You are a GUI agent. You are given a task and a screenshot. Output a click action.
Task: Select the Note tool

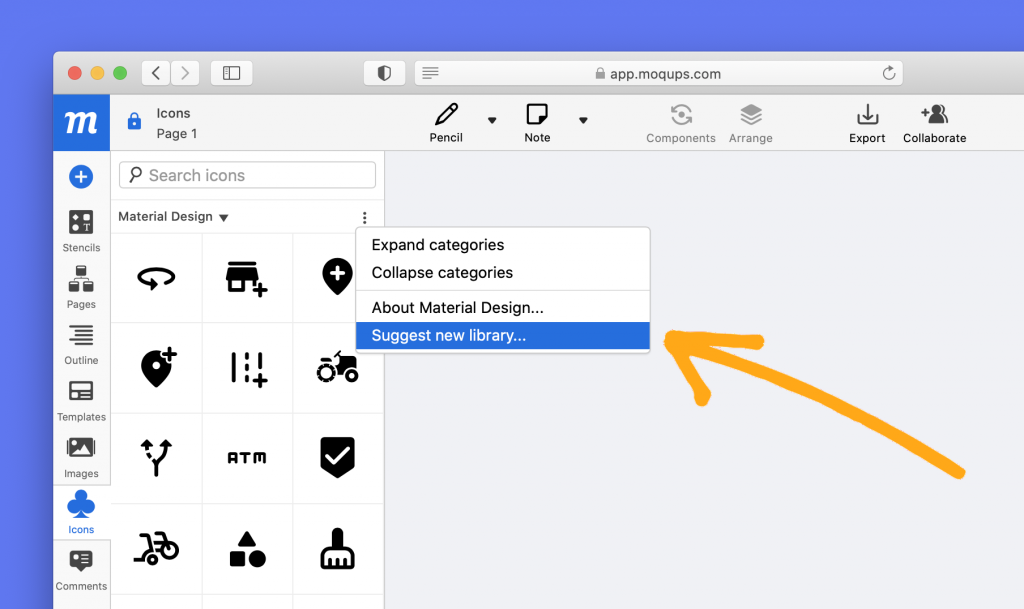coord(537,123)
